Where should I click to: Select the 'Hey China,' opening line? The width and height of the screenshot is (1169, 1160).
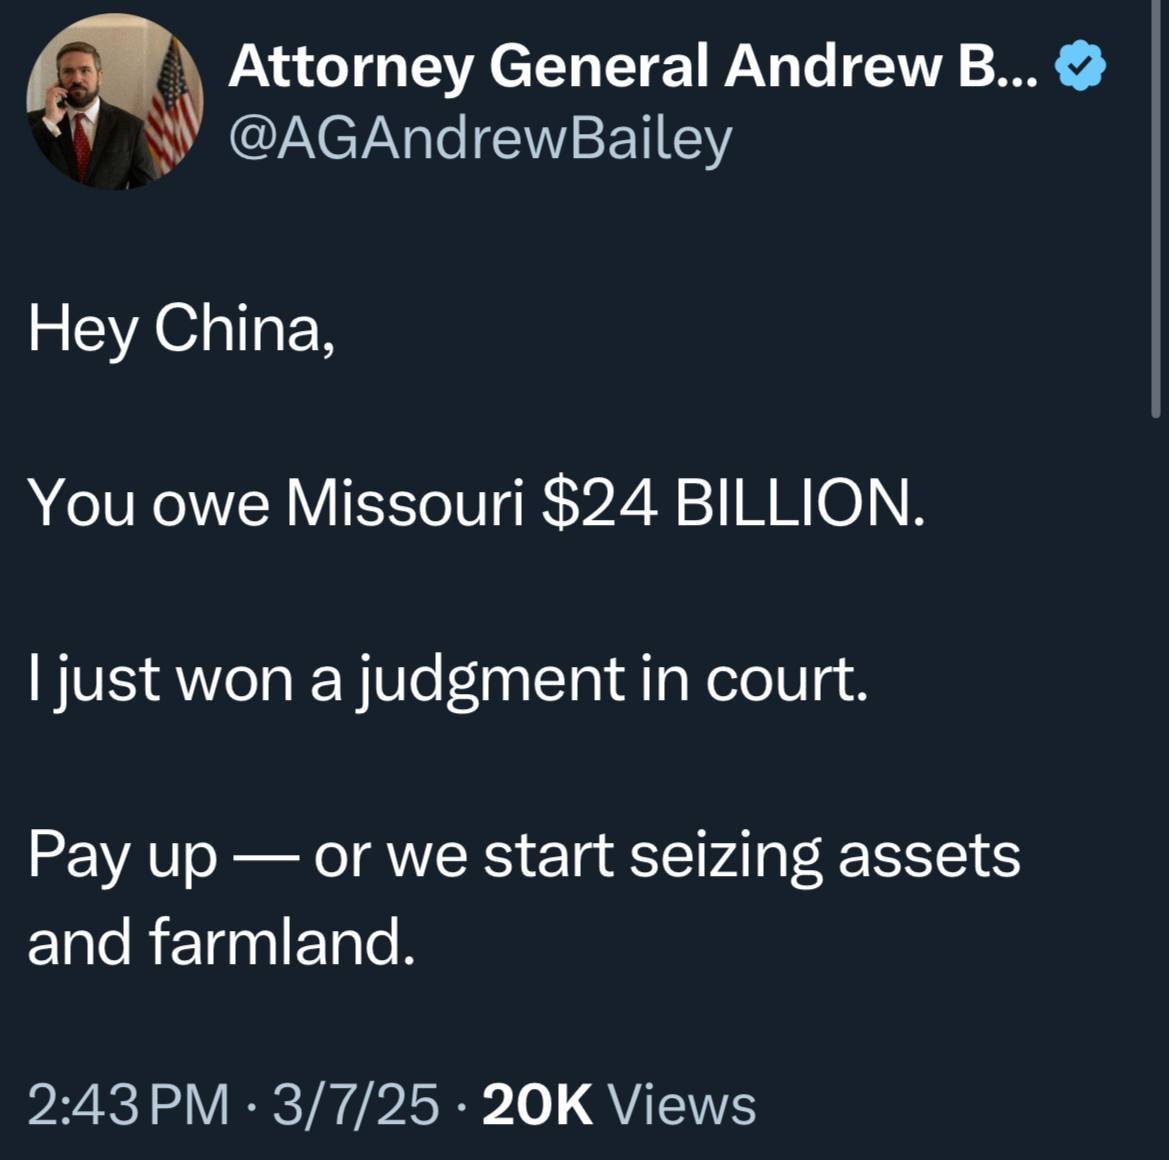point(181,330)
